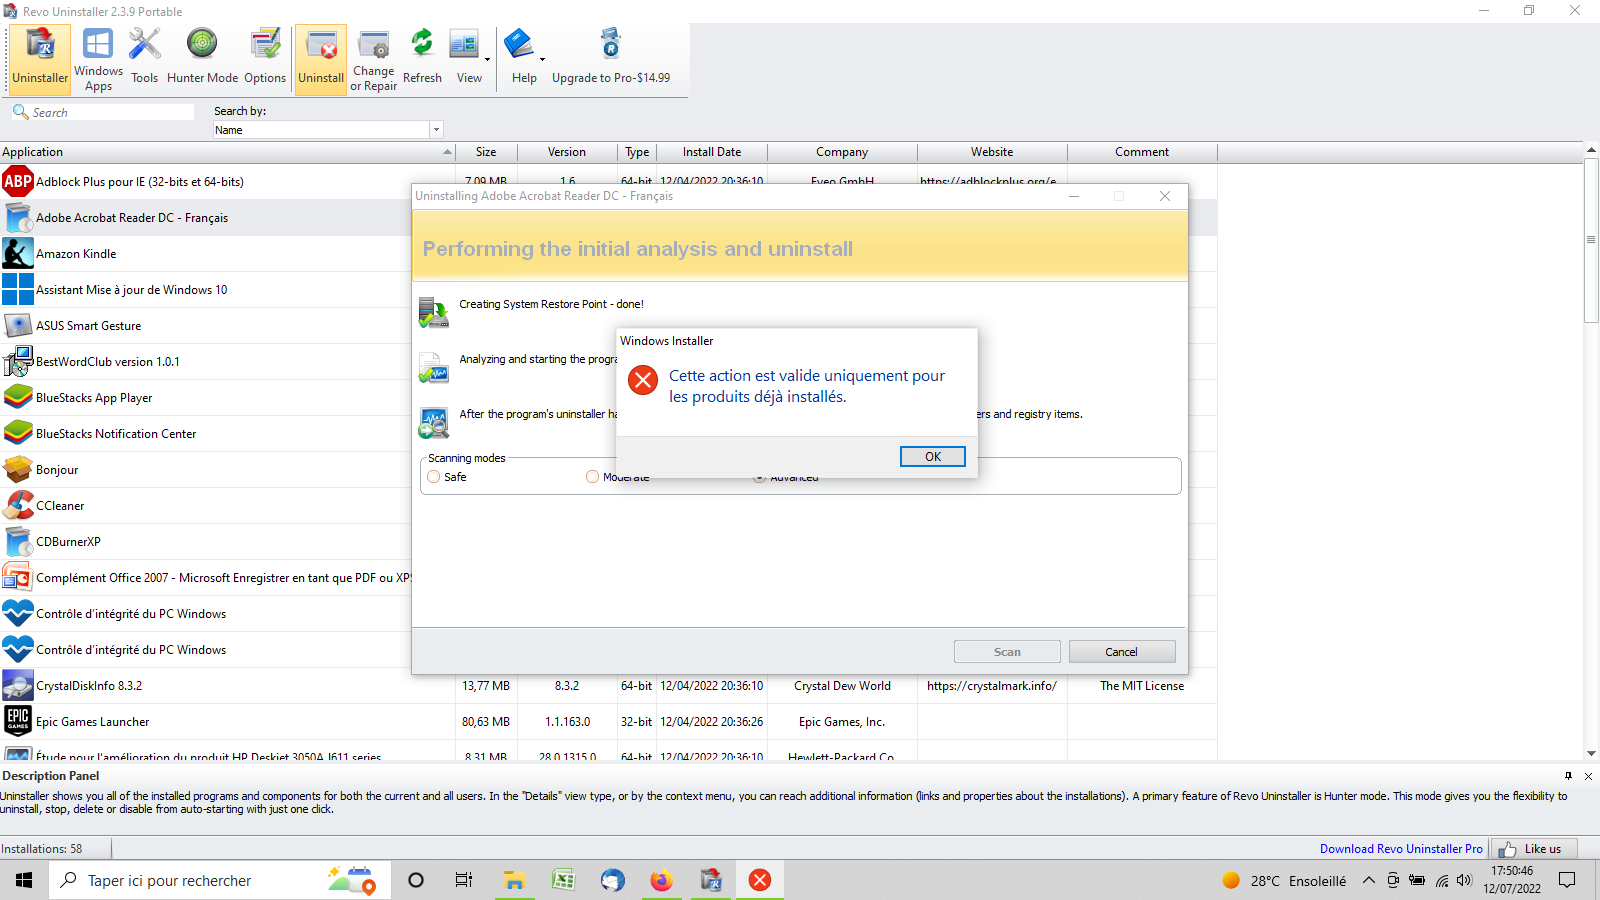Image resolution: width=1600 pixels, height=900 pixels.
Task: Open the Tools toolbar icon
Action: click(x=145, y=58)
